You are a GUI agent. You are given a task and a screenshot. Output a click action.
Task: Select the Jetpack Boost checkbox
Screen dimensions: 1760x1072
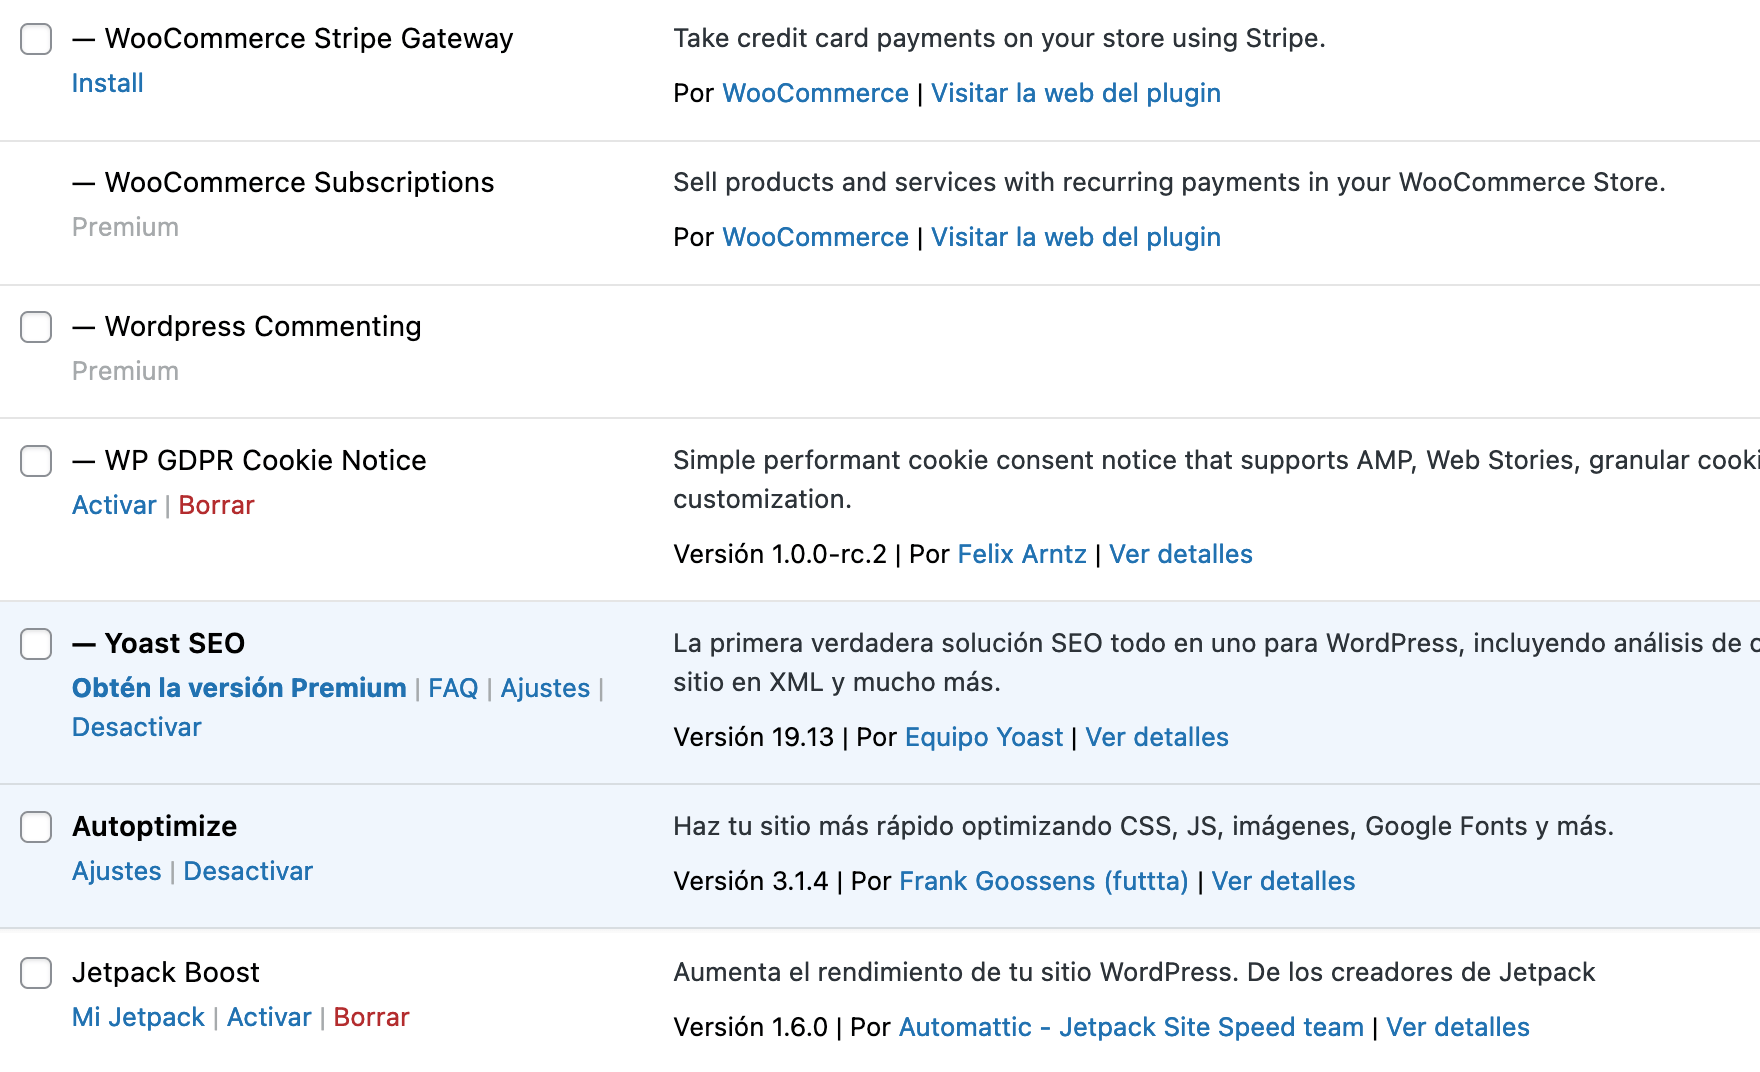pyautogui.click(x=36, y=973)
